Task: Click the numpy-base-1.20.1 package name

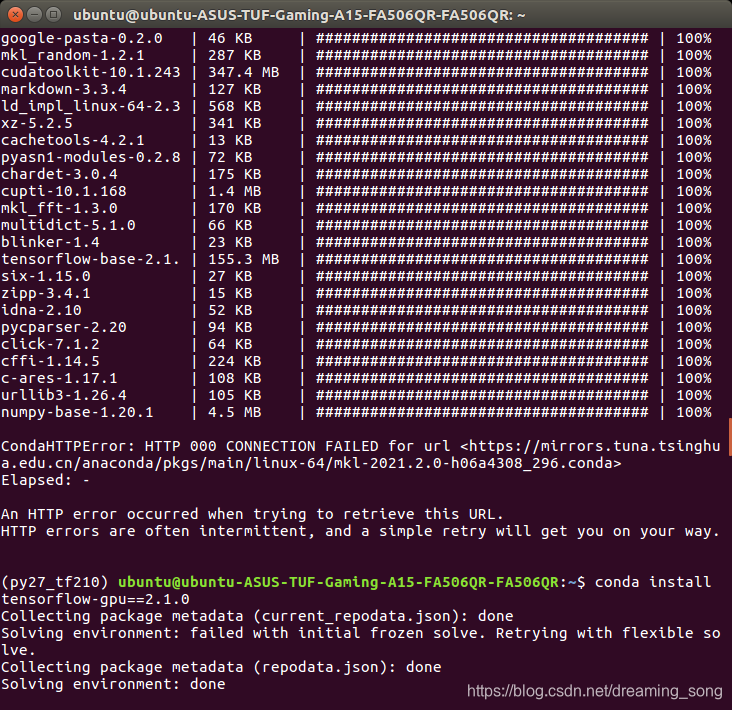Action: click(77, 412)
